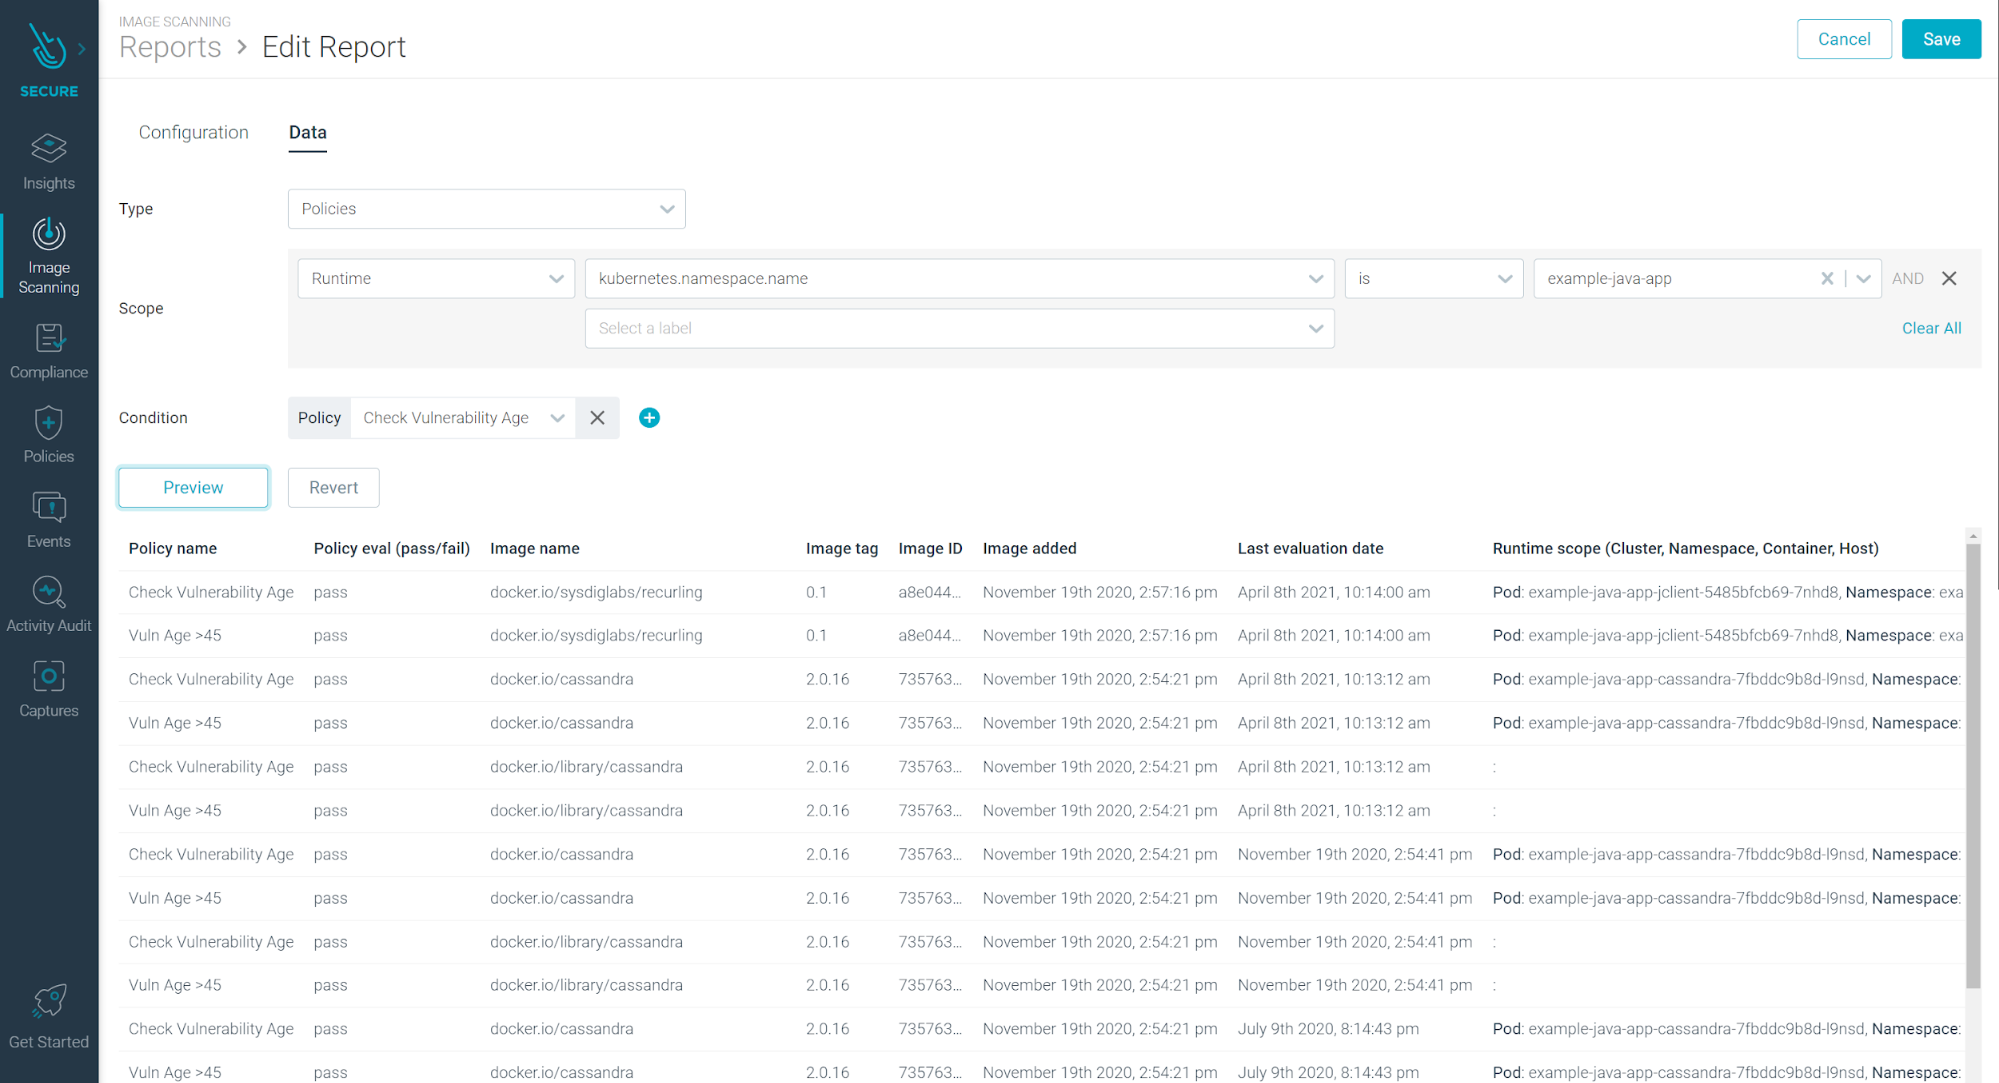Click first 'Check Vulnerability Age' row policy name
This screenshot has height=1083, width=1999.
coord(211,592)
